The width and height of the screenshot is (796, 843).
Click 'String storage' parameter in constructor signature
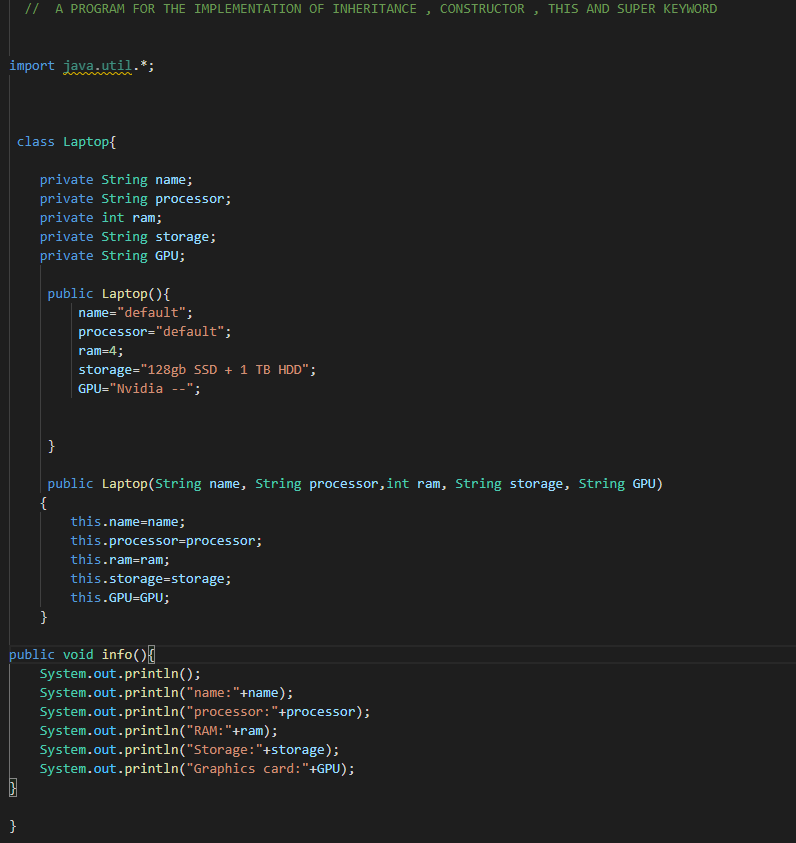pyautogui.click(x=509, y=484)
